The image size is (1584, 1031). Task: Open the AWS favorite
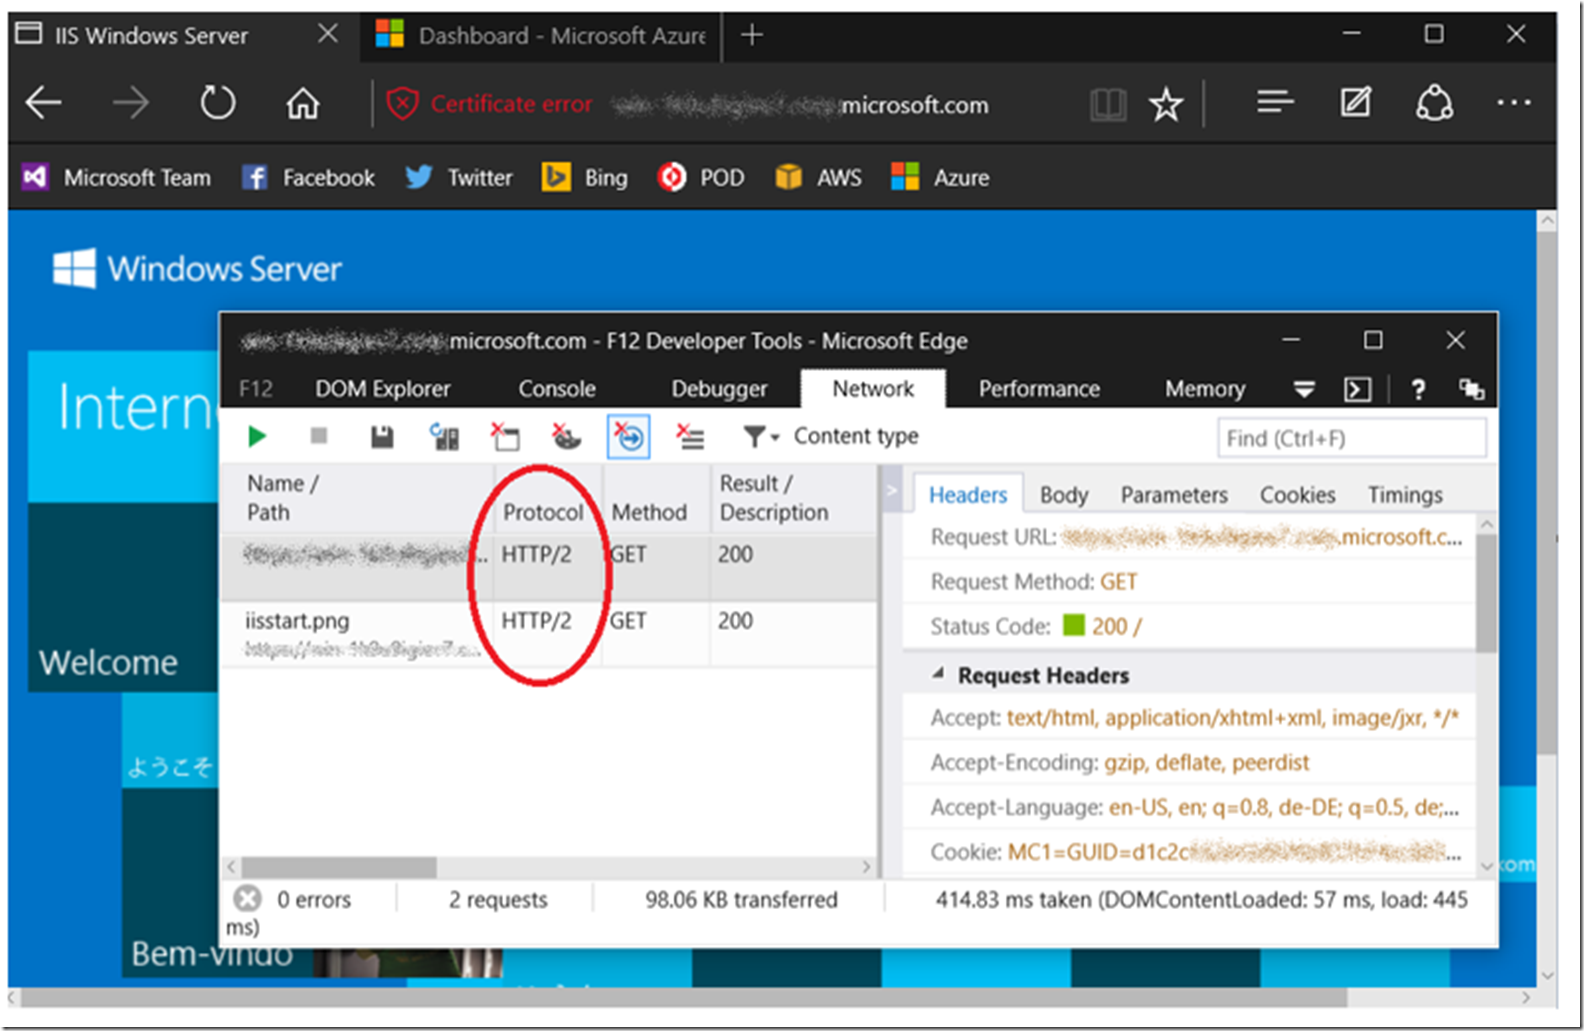point(818,178)
